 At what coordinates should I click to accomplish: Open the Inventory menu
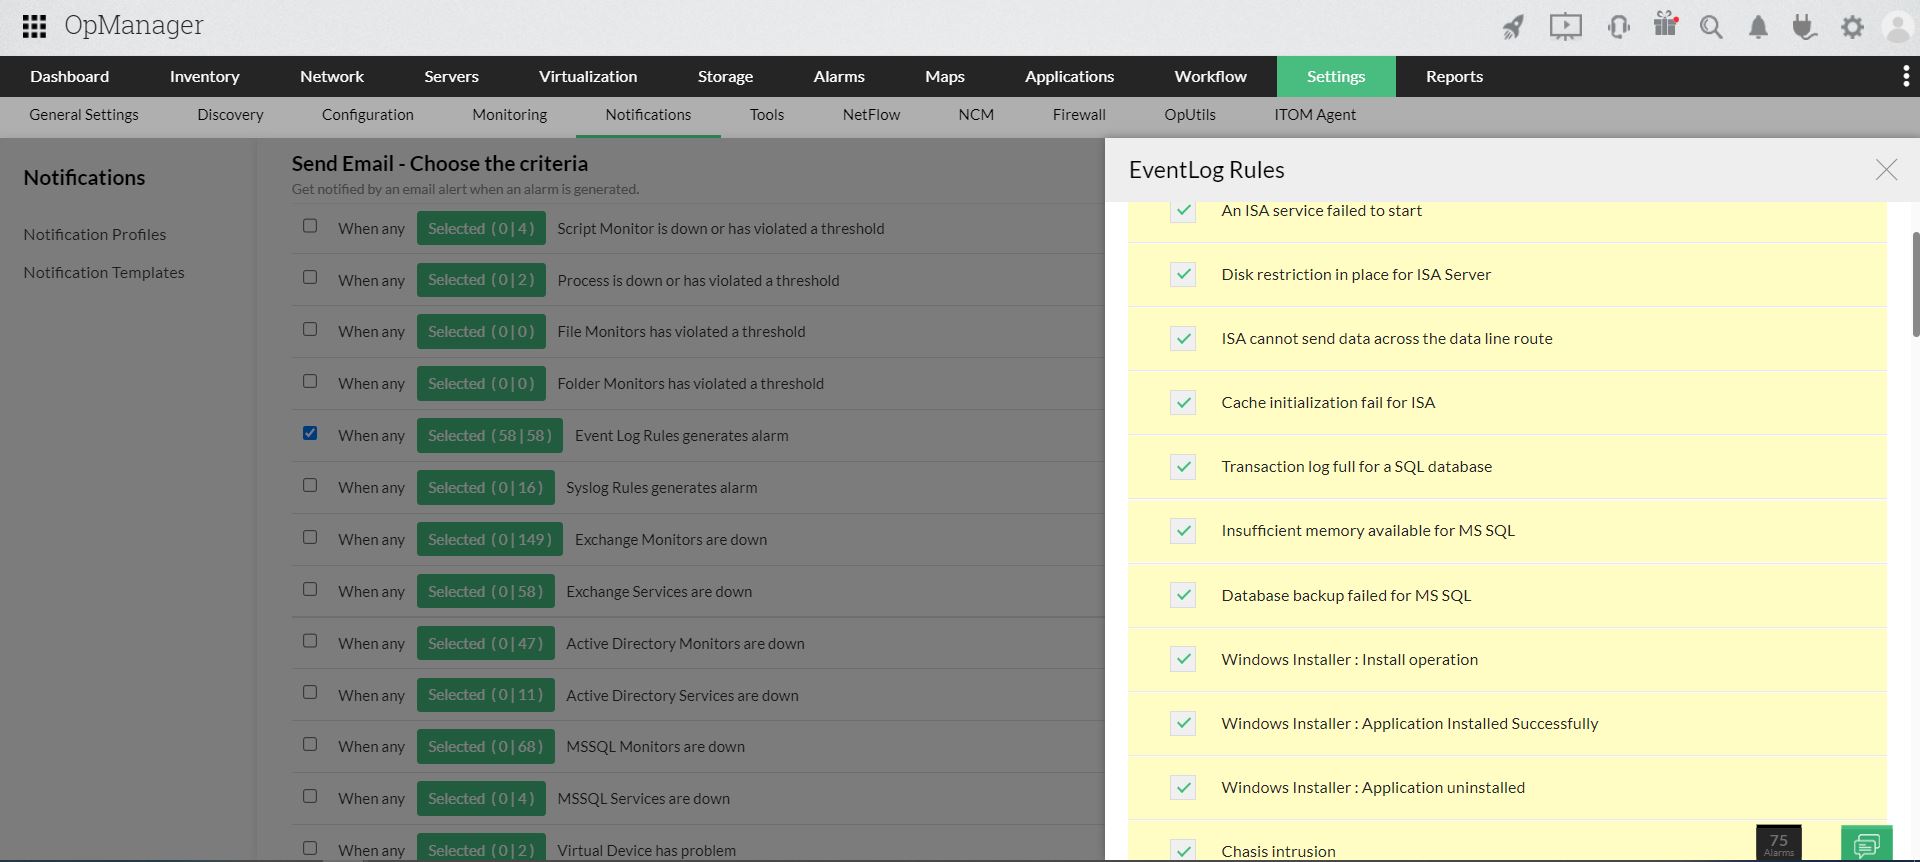[x=204, y=76]
